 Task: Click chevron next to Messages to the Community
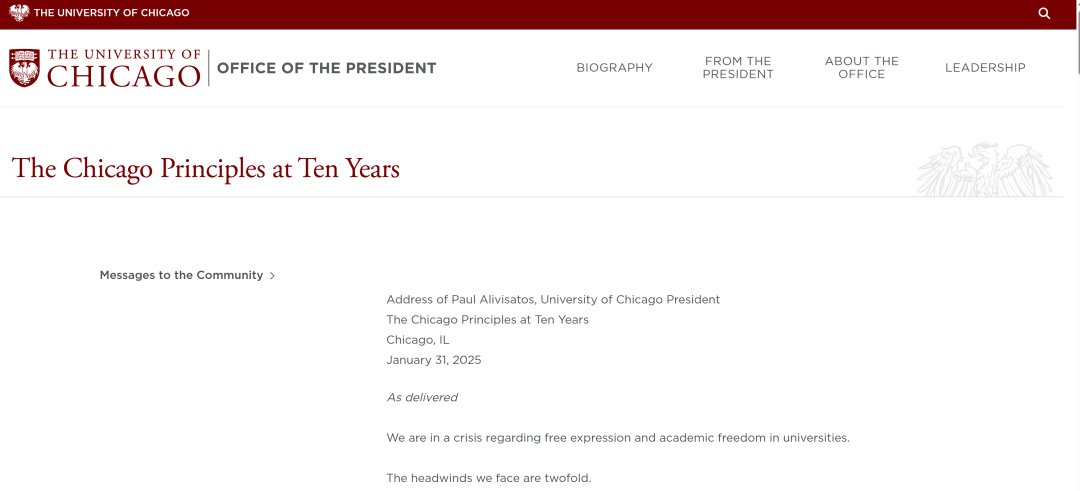click(272, 276)
